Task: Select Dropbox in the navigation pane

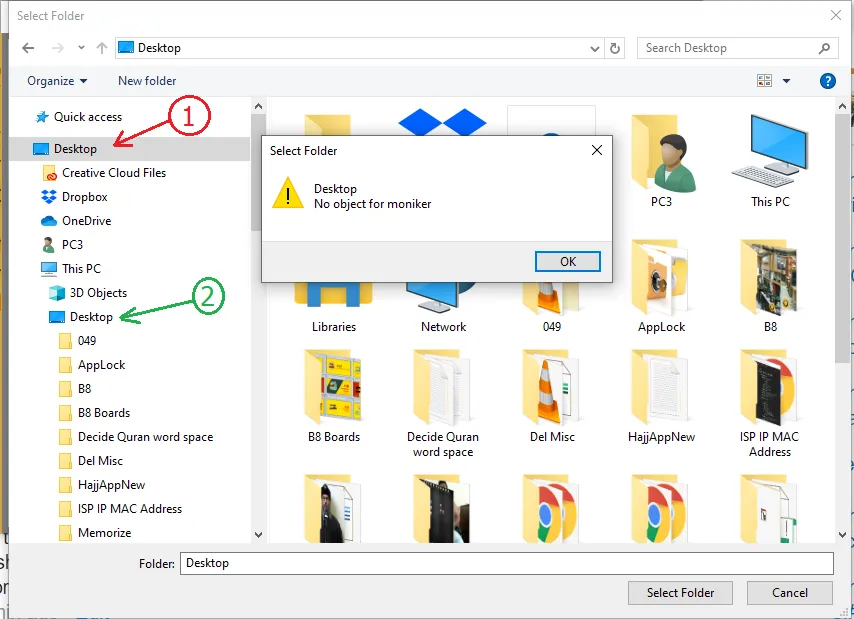Action: [75, 197]
